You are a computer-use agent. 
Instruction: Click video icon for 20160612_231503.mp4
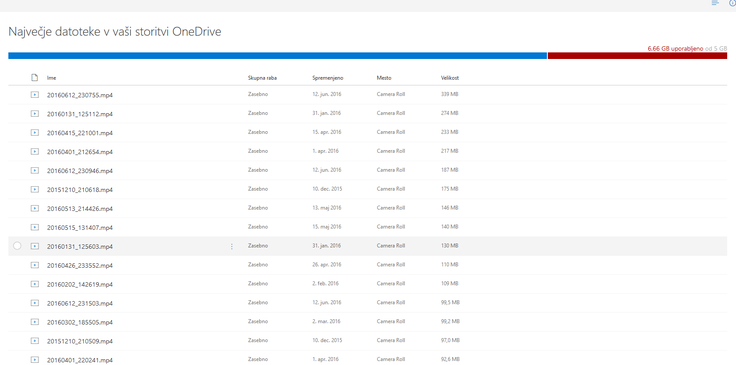click(34, 303)
